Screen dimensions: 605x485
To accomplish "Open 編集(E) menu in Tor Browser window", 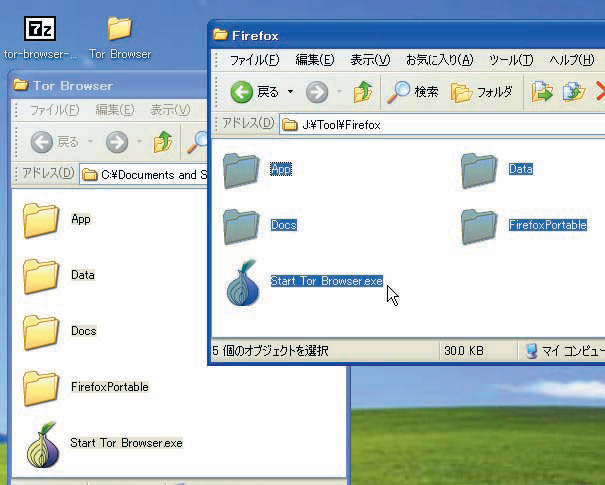I will (115, 110).
